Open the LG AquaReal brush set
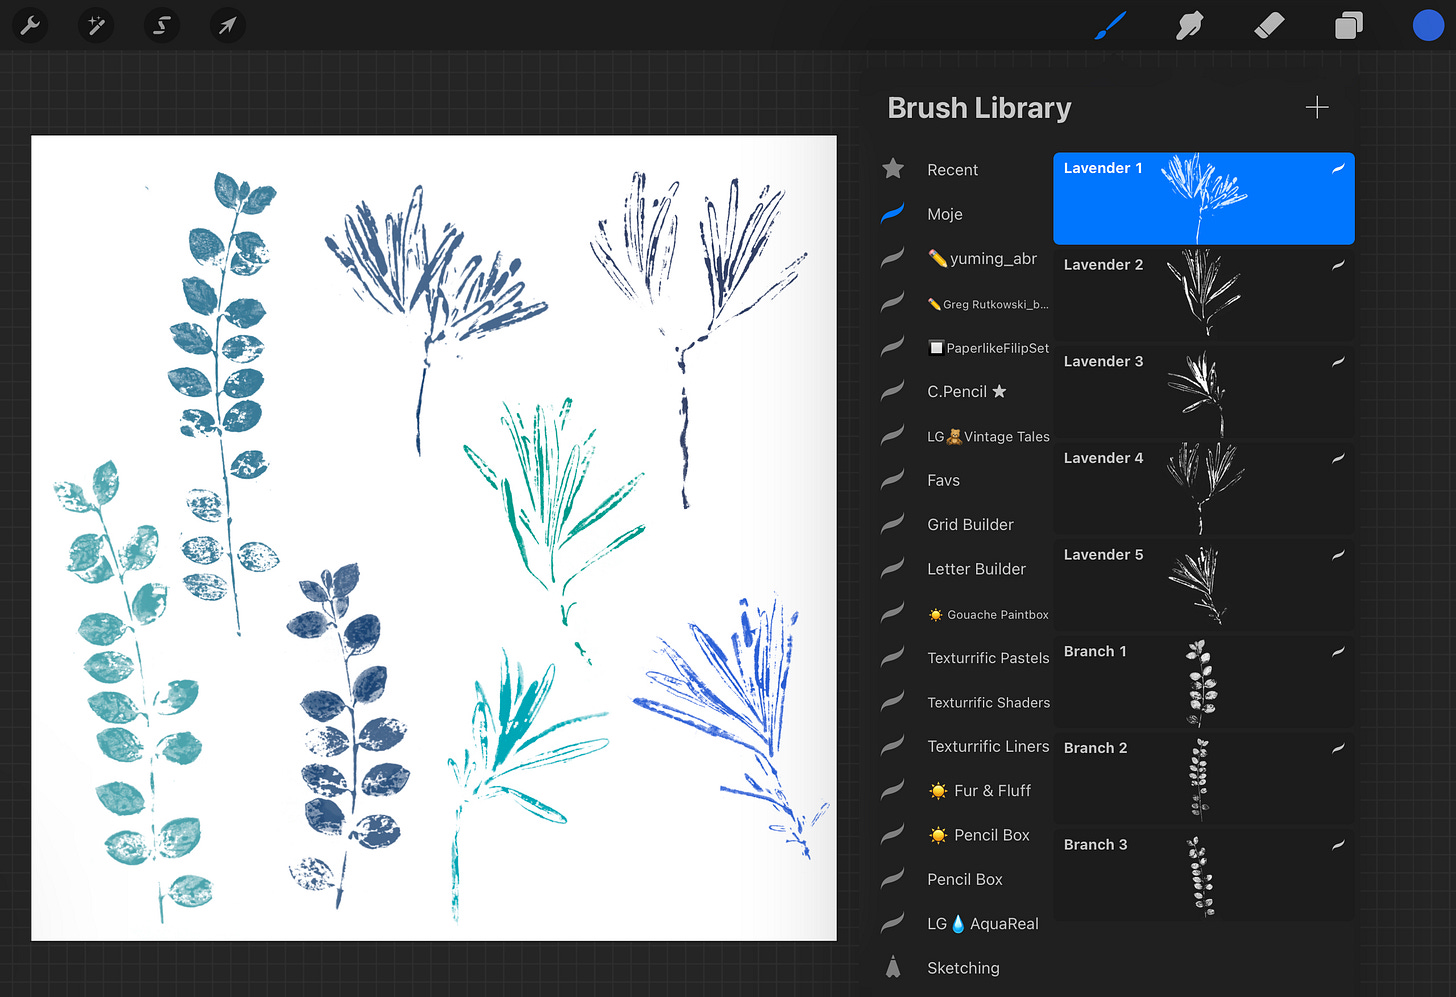Viewport: 1456px width, 997px height. 983,924
